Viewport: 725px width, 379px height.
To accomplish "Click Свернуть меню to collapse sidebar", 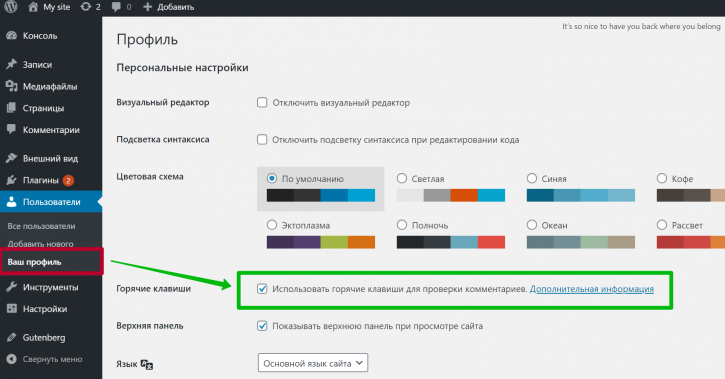I will (52, 359).
